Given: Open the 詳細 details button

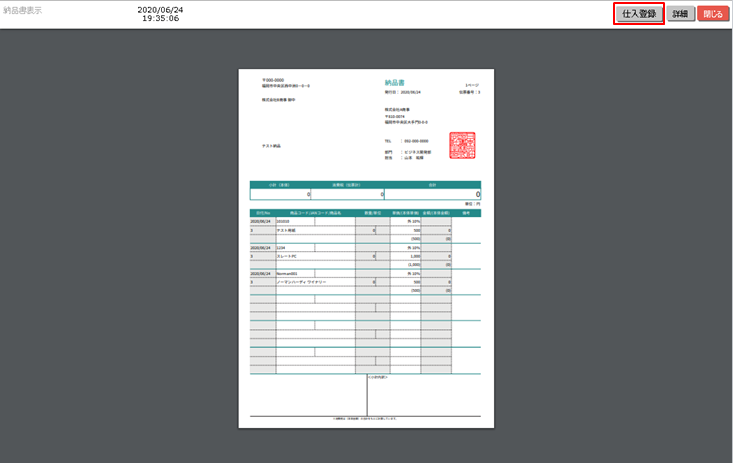Looking at the screenshot, I should pos(680,15).
